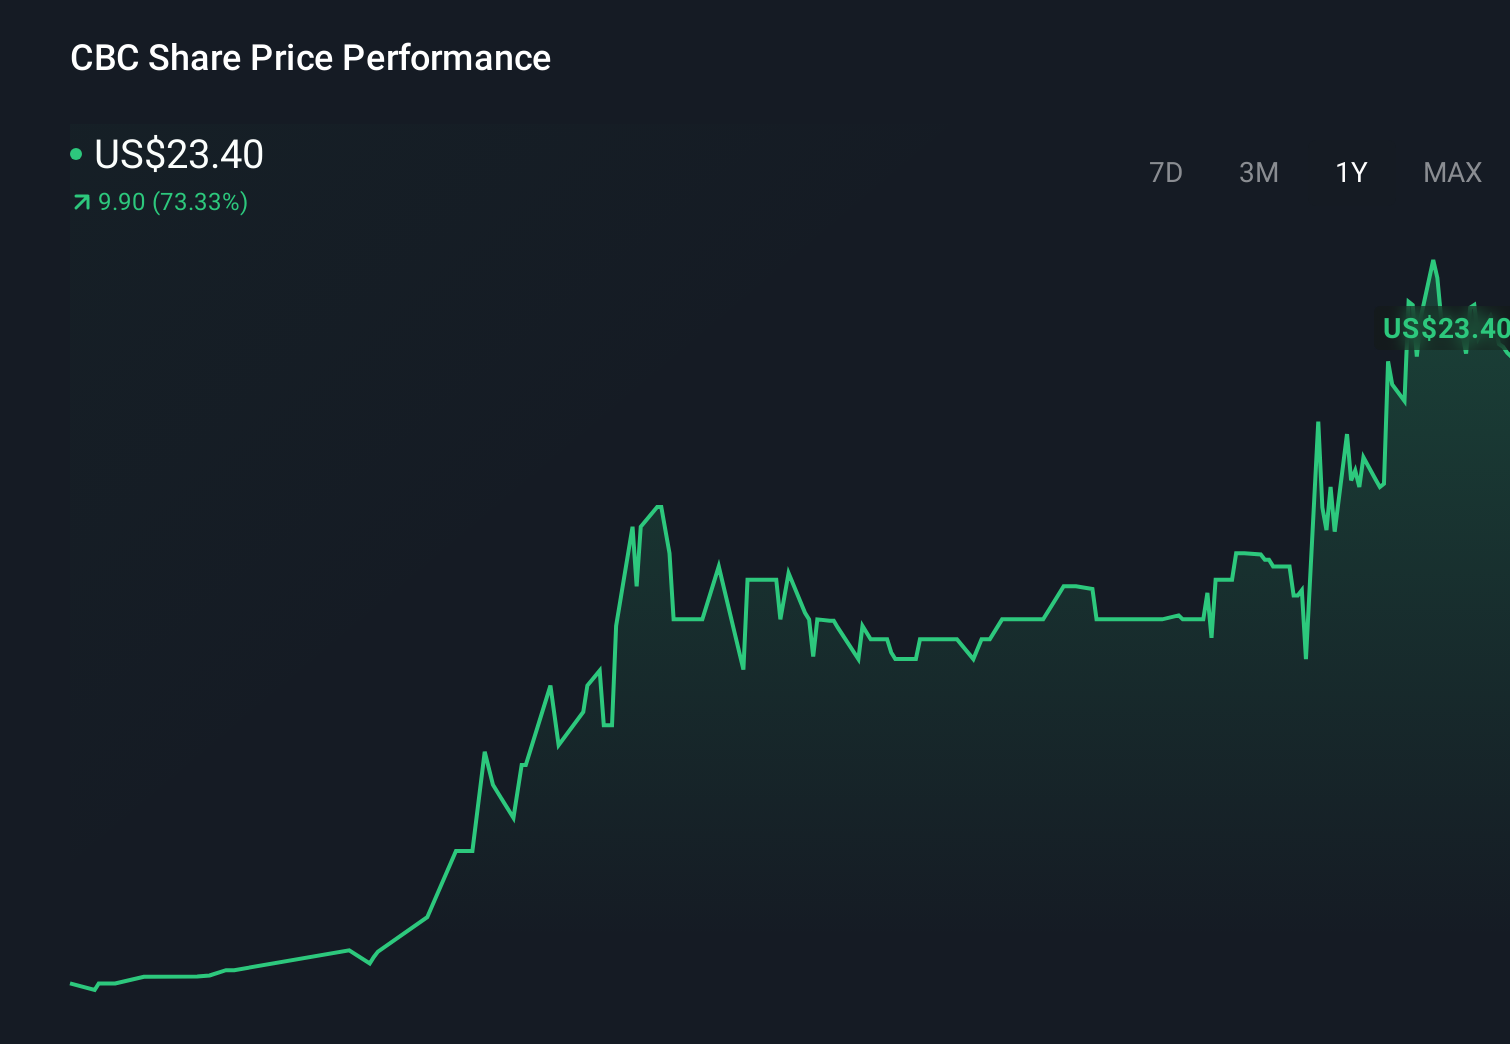
Task: Click the green upward trend arrow icon
Action: click(80, 202)
